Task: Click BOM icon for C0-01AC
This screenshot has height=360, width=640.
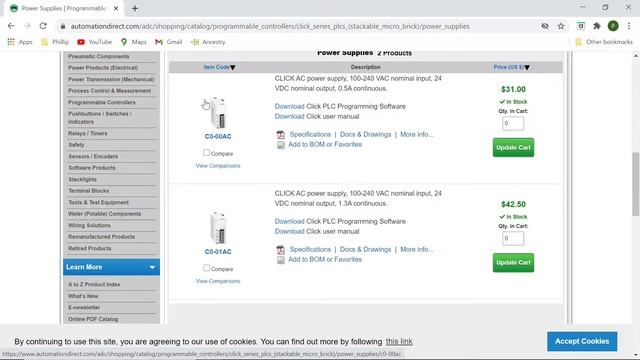Action: (x=280, y=260)
